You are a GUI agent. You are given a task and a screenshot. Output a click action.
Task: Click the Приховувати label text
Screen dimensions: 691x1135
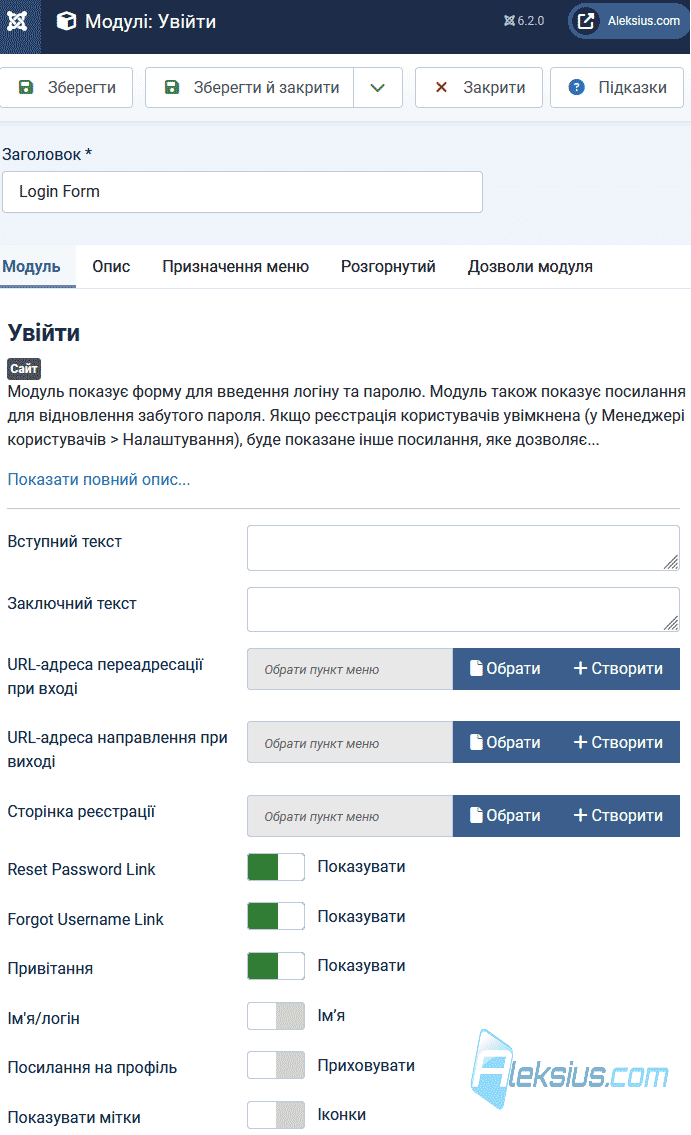[x=366, y=1066]
